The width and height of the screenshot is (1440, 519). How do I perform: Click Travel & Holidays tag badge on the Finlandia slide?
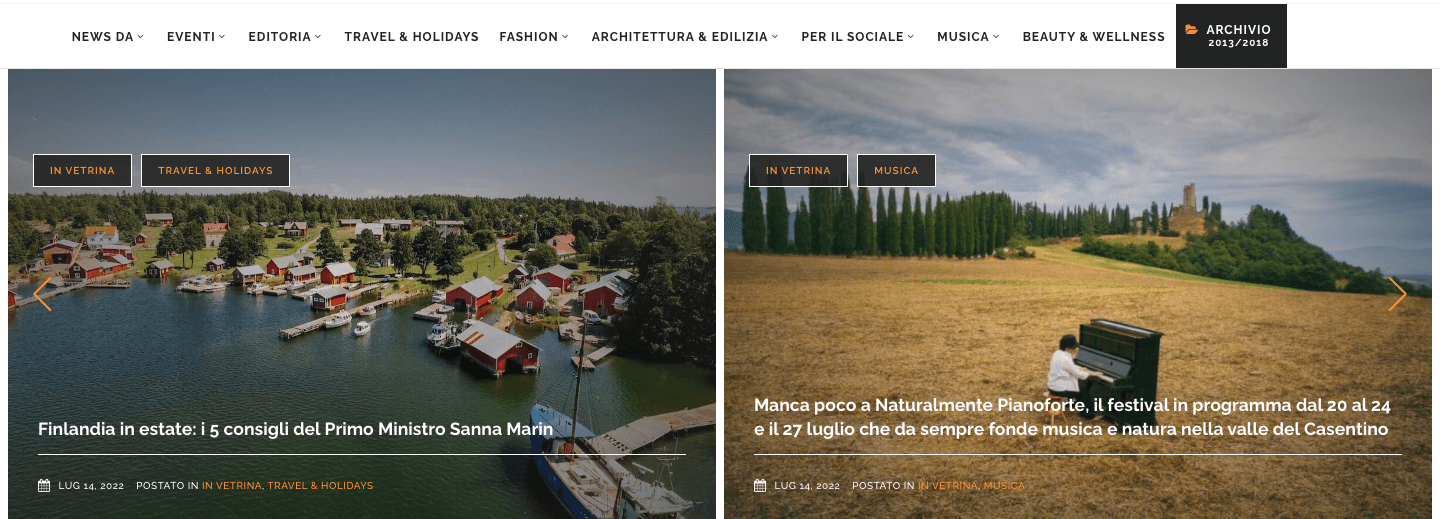(x=215, y=170)
